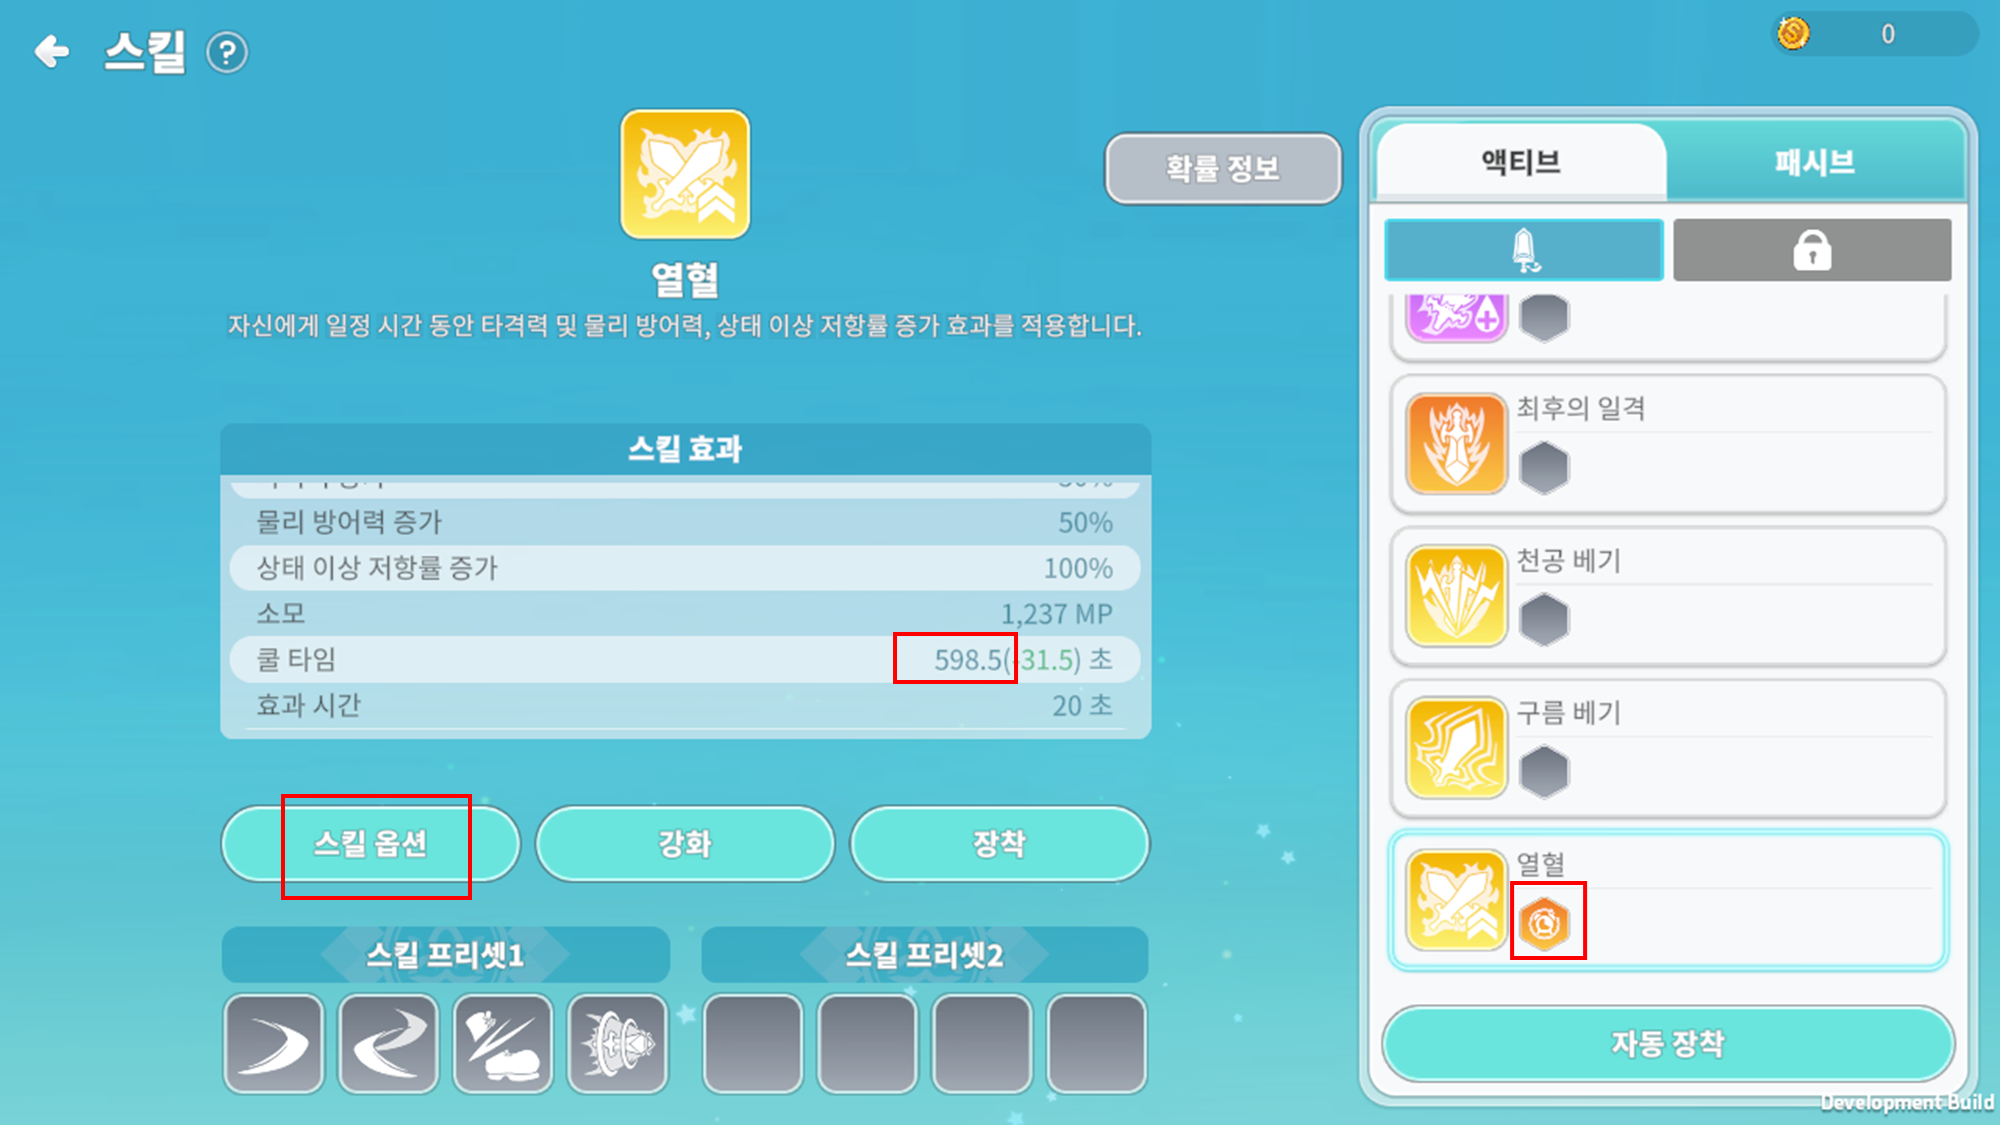Click first empty slot in 스킬 프리셋2
The height and width of the screenshot is (1125, 2000).
coord(753,1043)
